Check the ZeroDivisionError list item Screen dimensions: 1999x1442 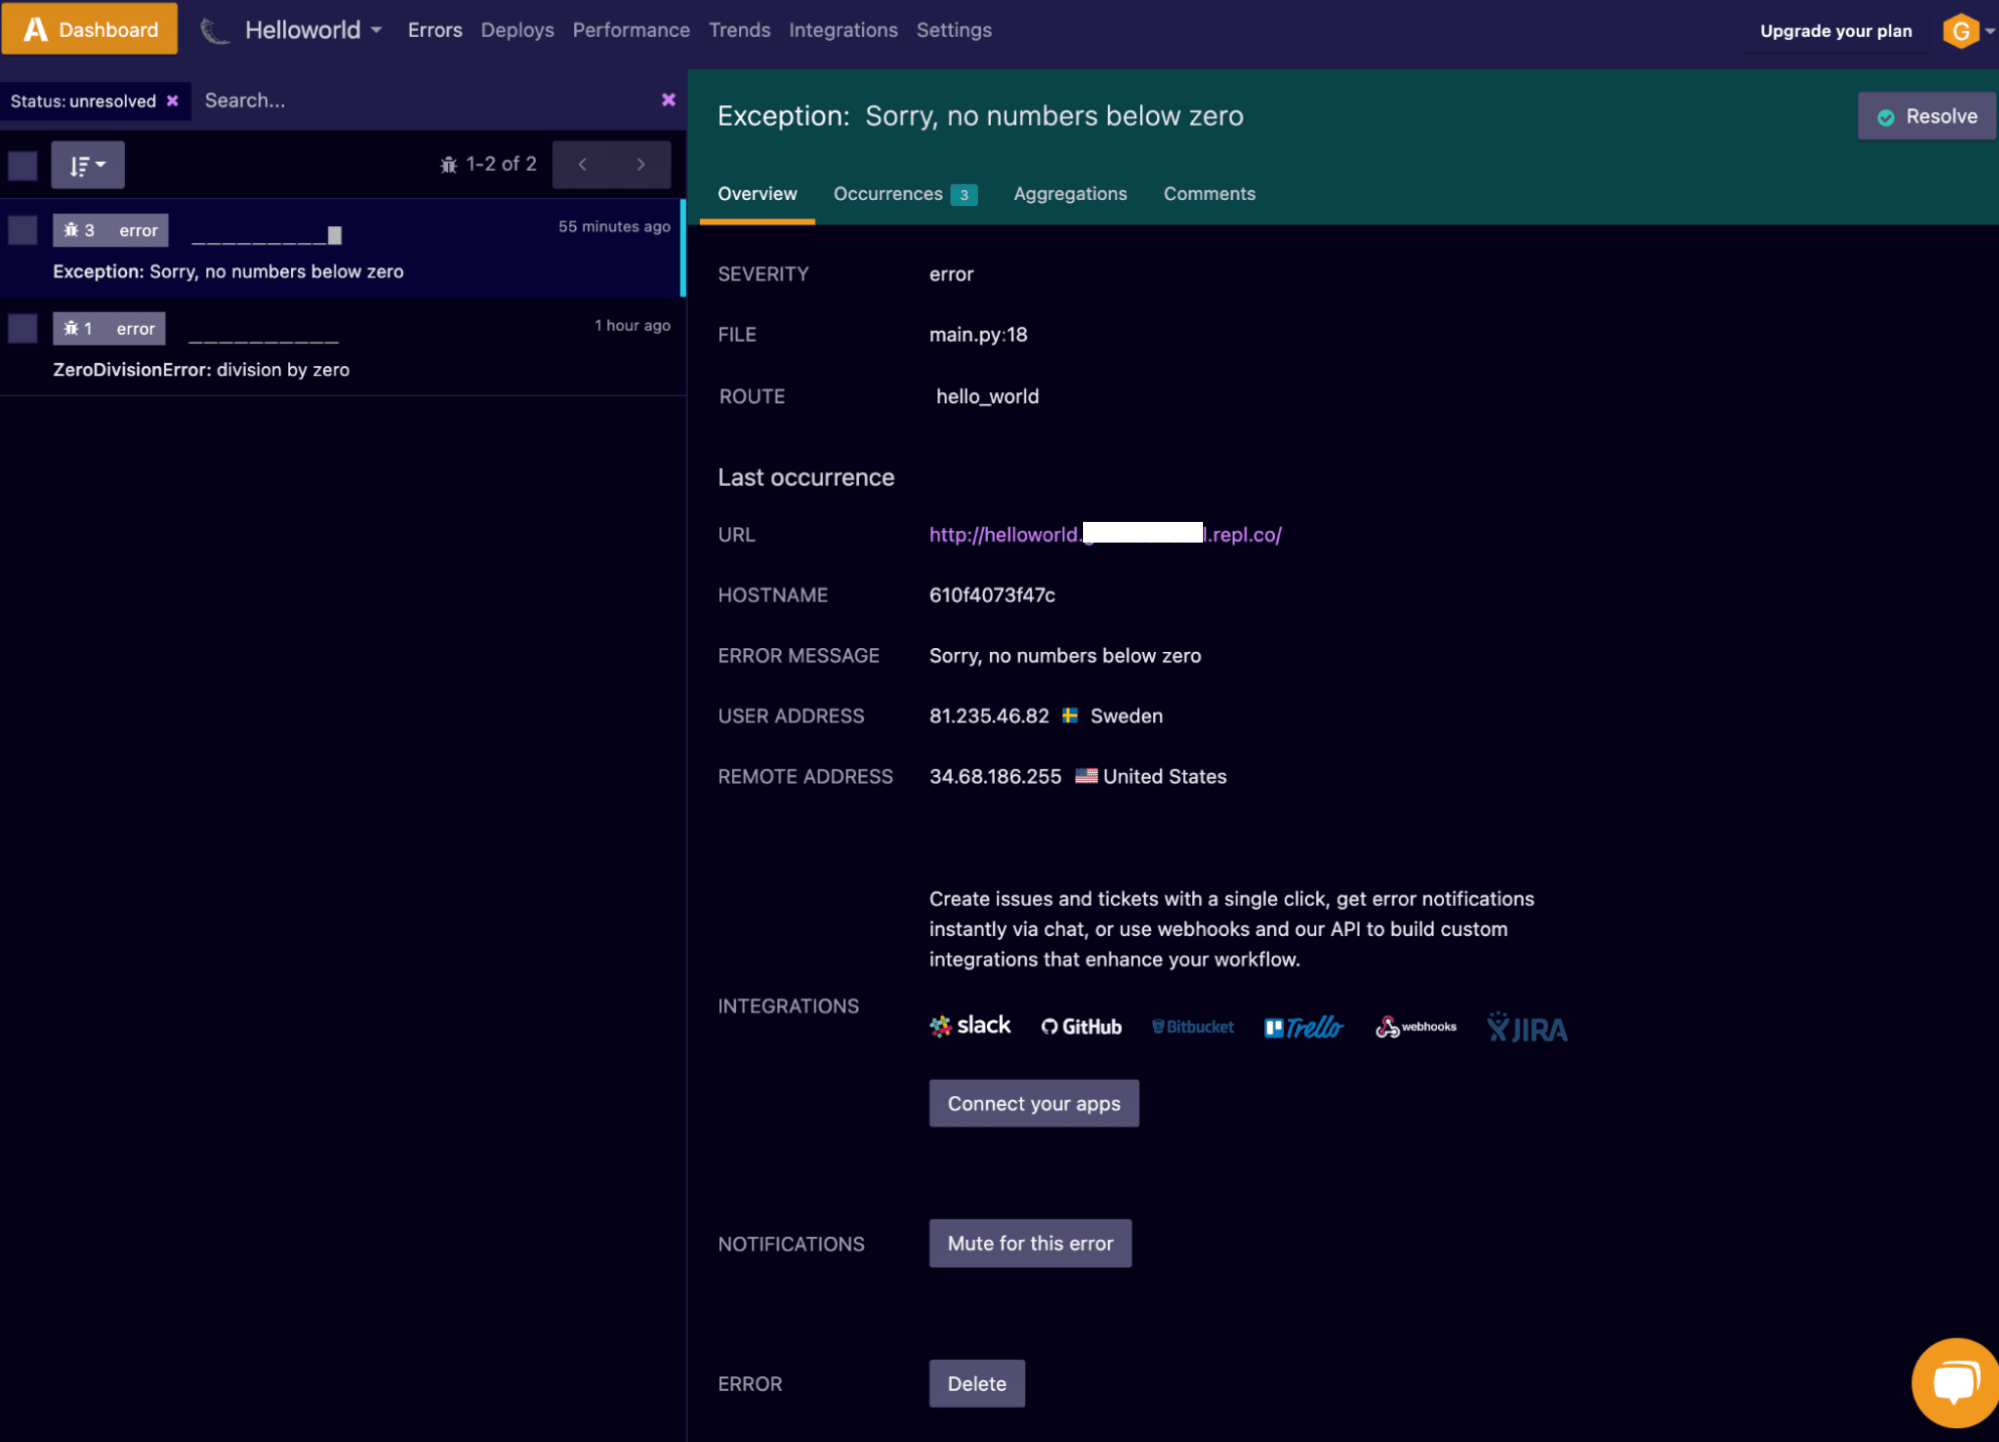[x=22, y=327]
